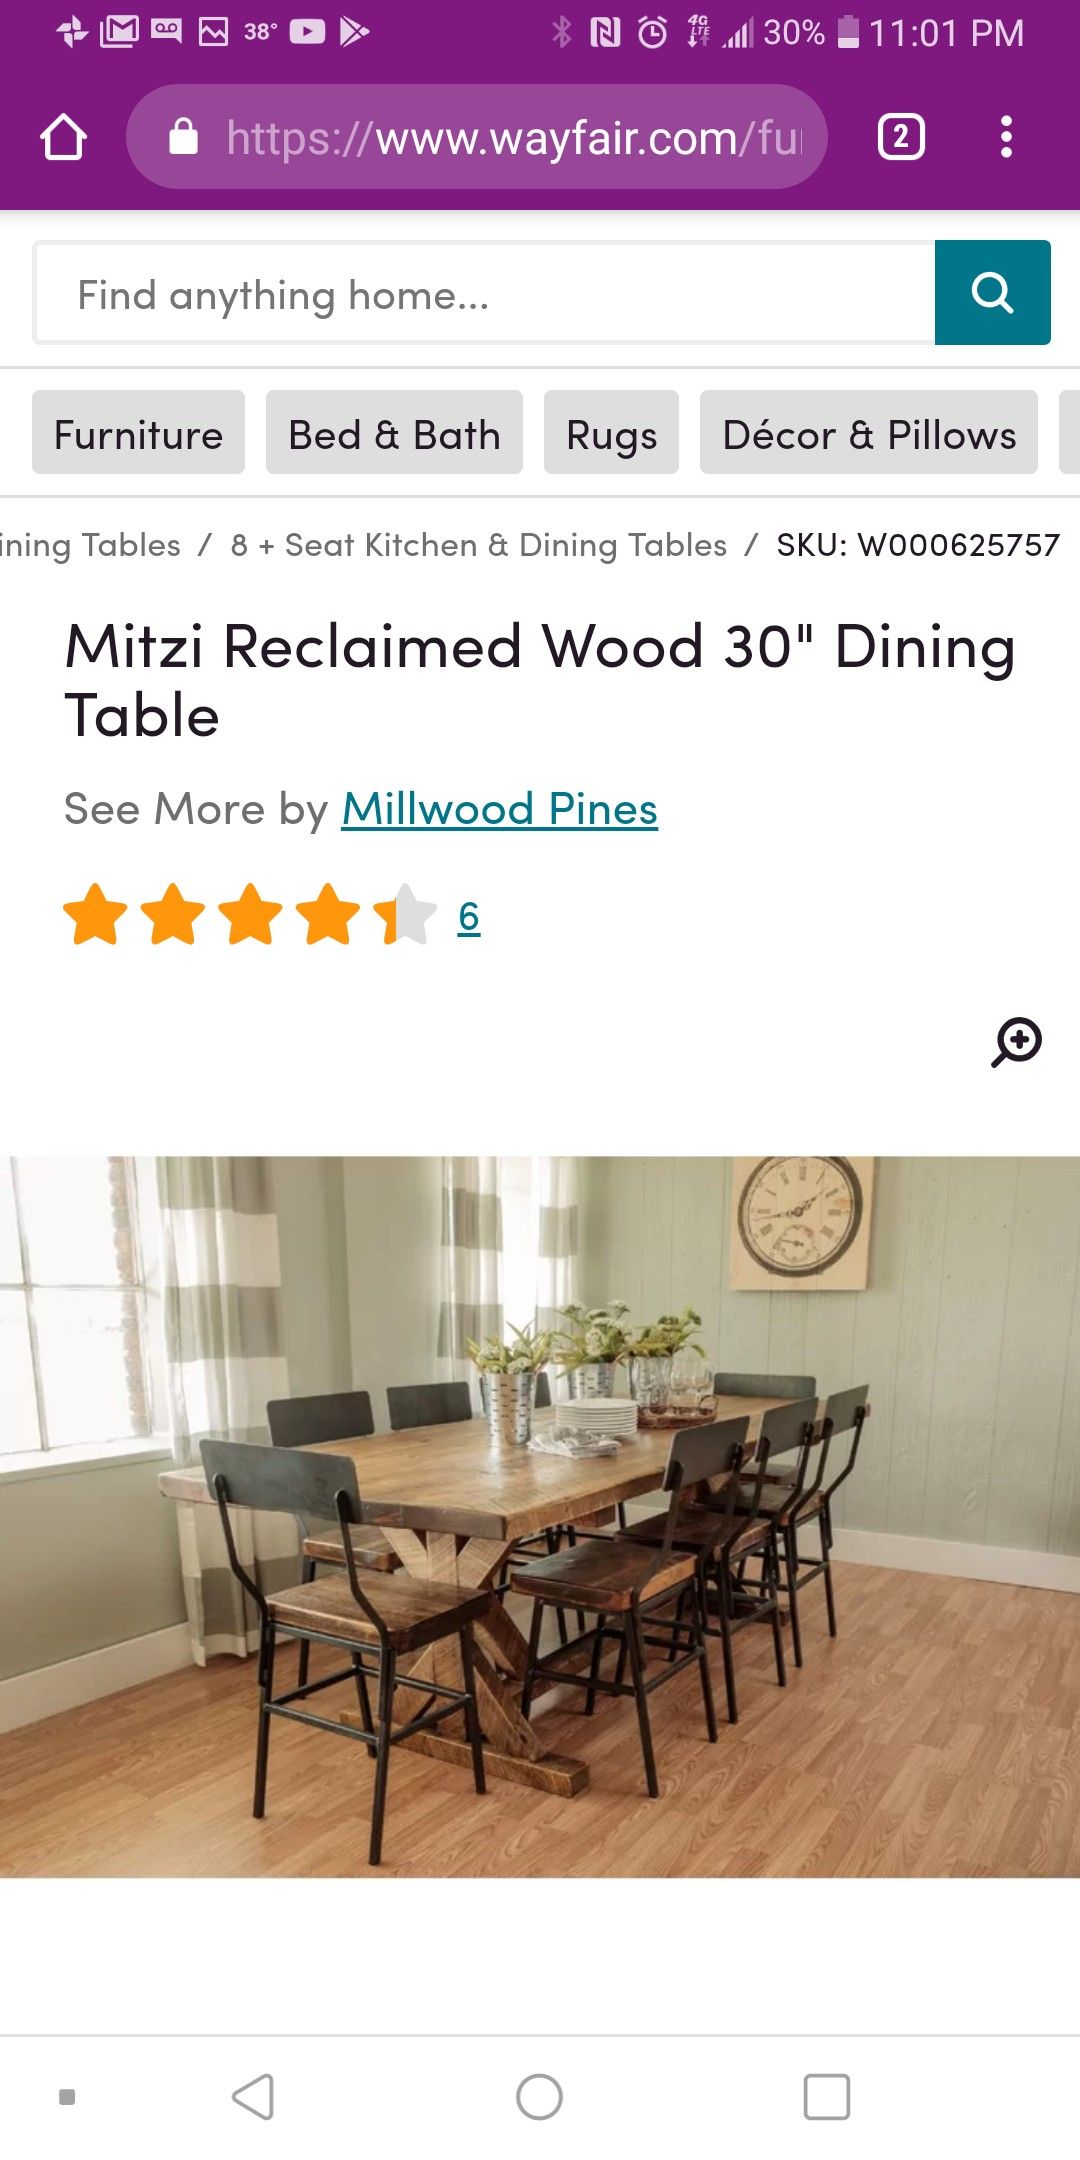Focus the Find anything home search field
The image size is (1080, 2160).
[485, 293]
